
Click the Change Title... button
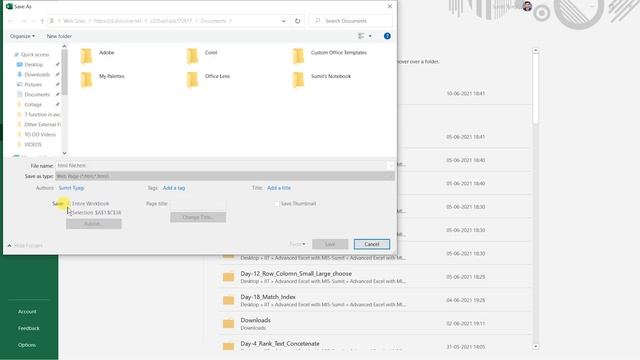point(198,217)
